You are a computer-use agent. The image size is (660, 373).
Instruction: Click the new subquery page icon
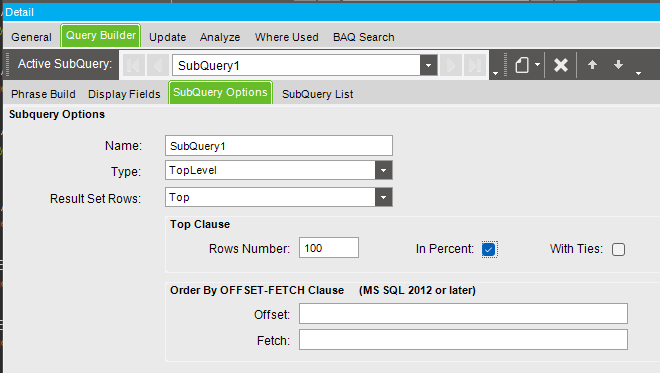click(x=522, y=65)
